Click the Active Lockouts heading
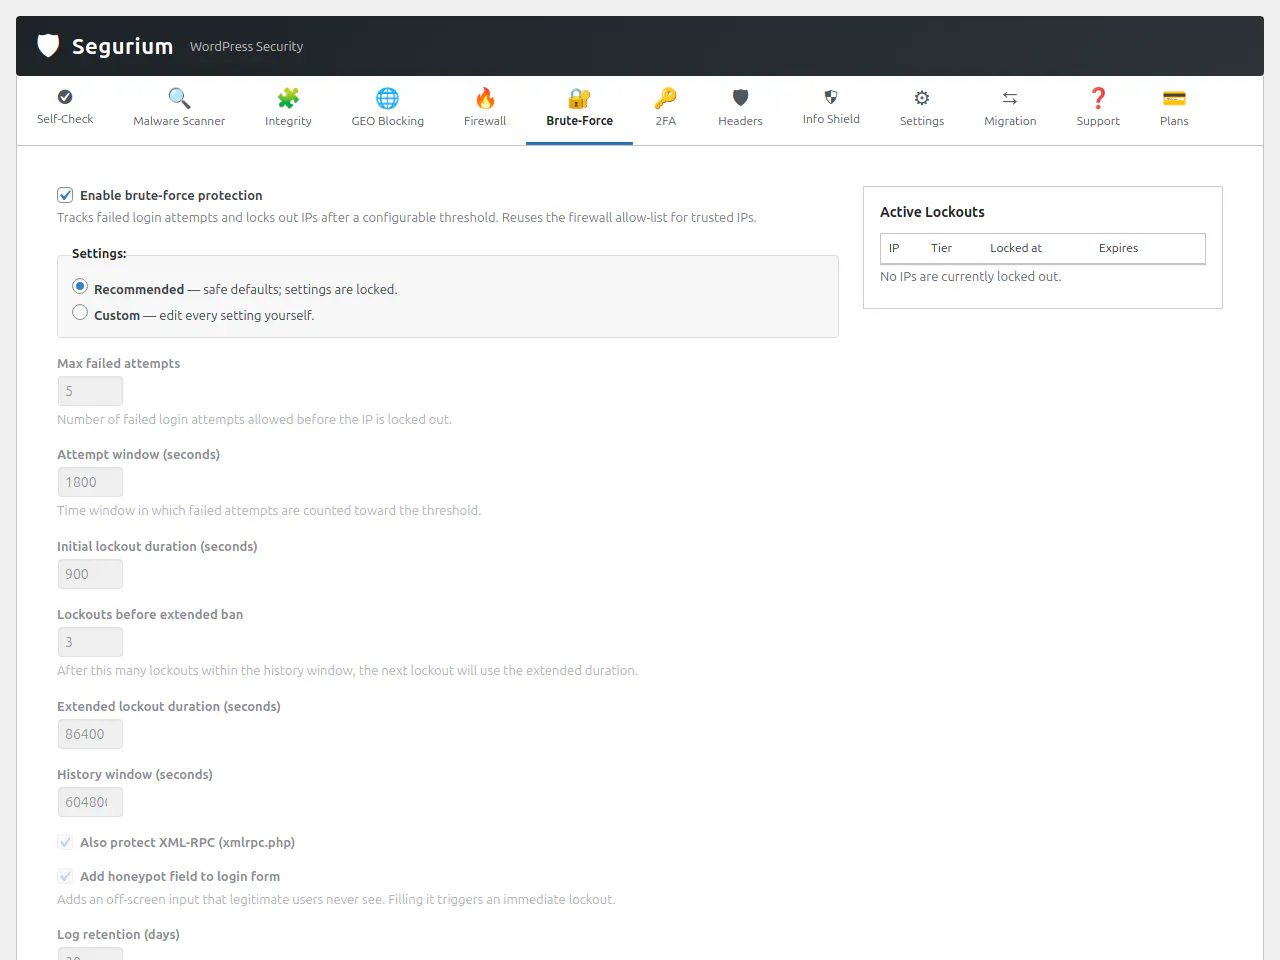The width and height of the screenshot is (1280, 960). 932,212
